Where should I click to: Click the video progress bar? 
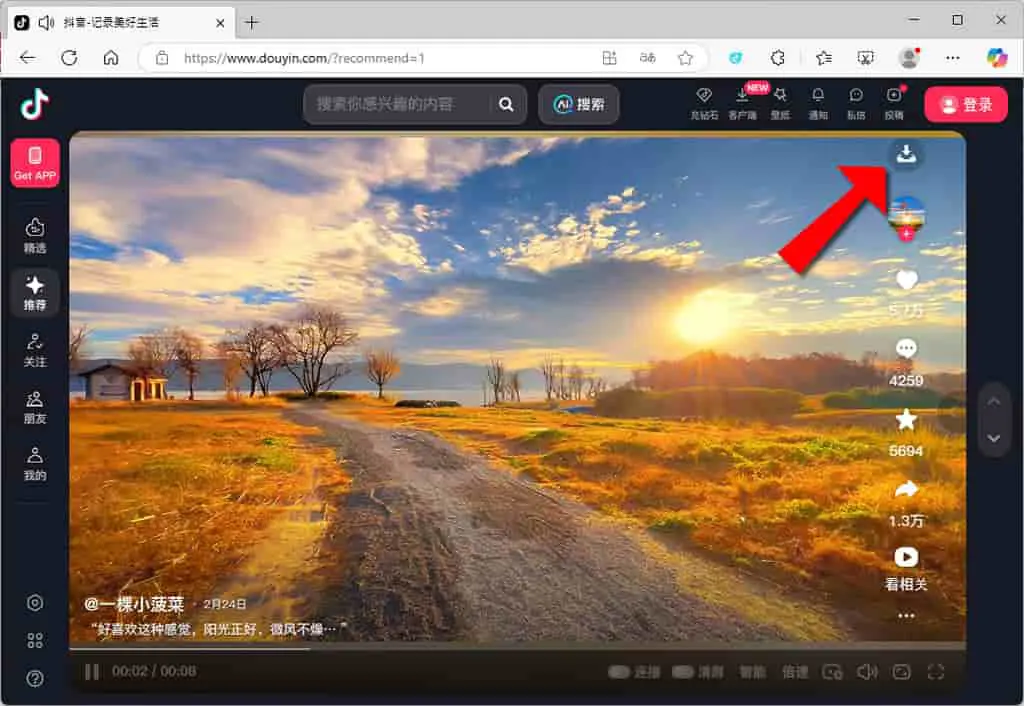point(517,649)
